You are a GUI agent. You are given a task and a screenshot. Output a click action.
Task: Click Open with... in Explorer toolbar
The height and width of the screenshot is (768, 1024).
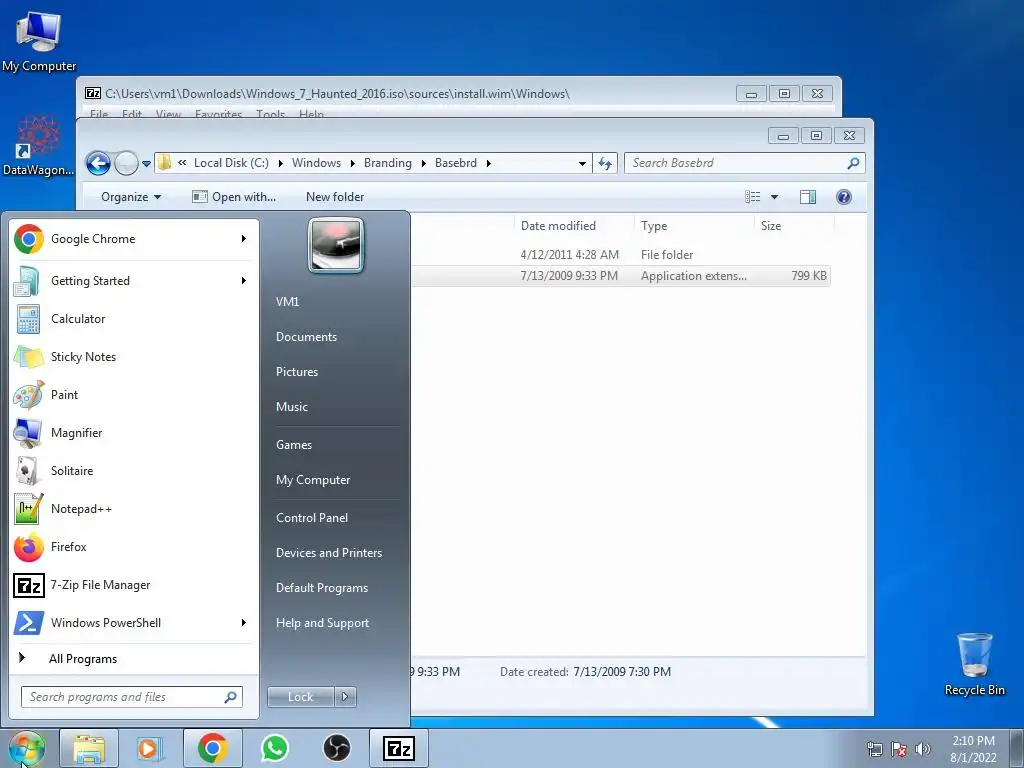click(234, 197)
